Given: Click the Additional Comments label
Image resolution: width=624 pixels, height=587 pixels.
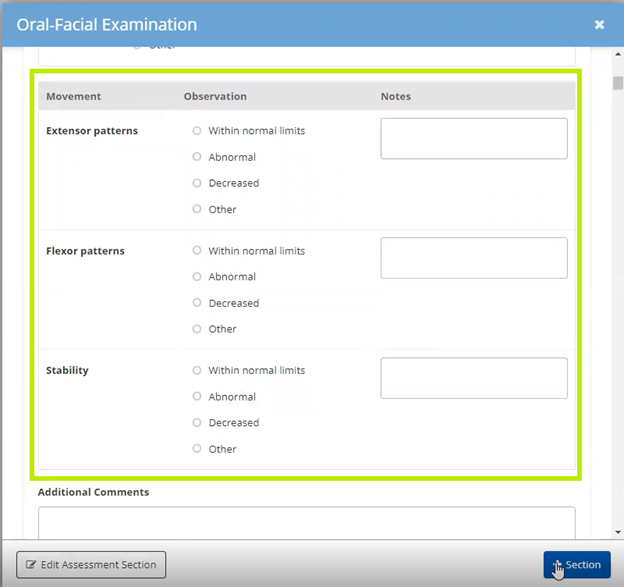Looking at the screenshot, I should pos(94,492).
